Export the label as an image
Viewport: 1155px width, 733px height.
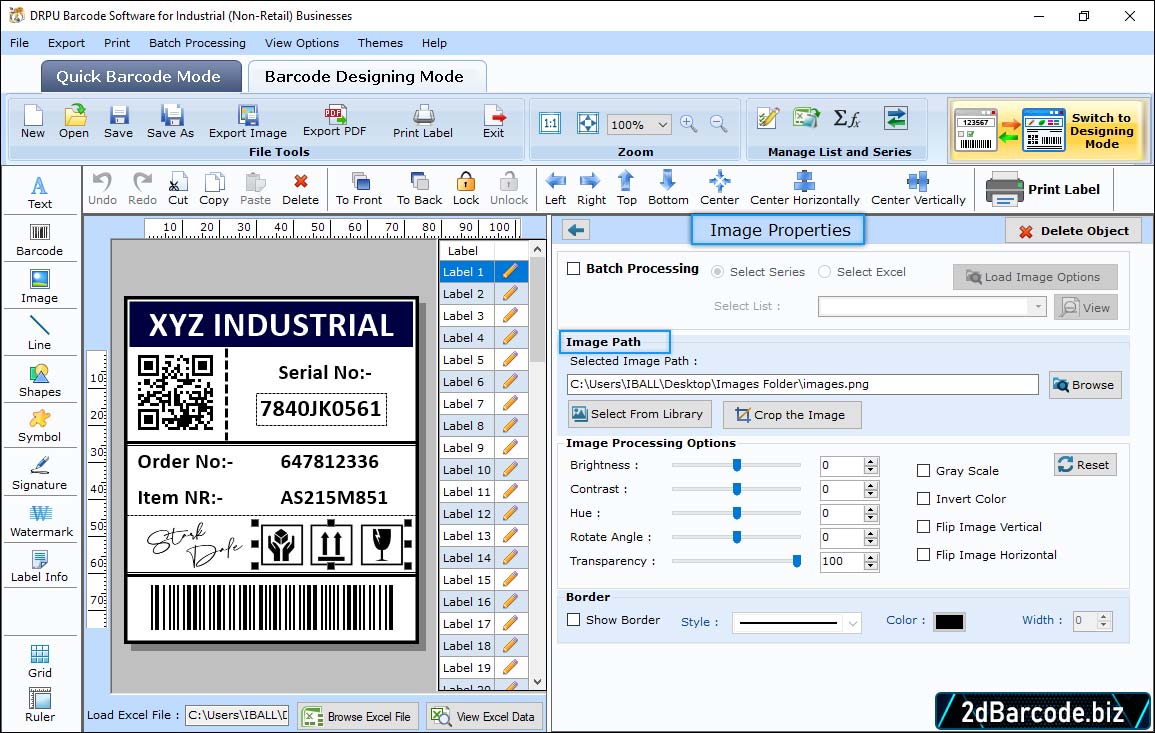pos(248,122)
